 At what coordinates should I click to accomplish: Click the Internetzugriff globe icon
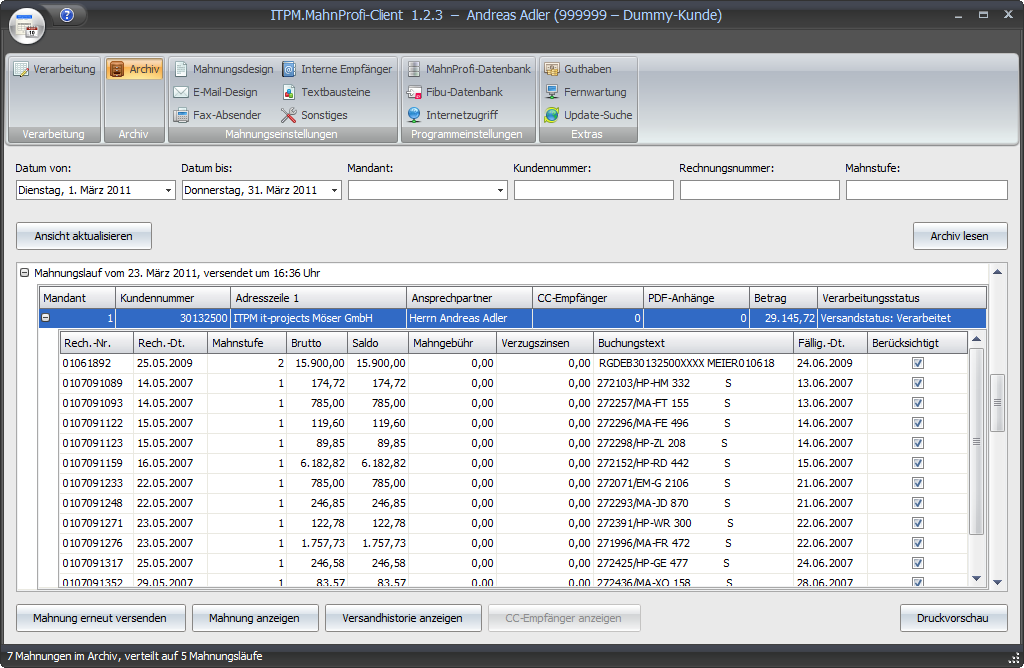coord(414,116)
